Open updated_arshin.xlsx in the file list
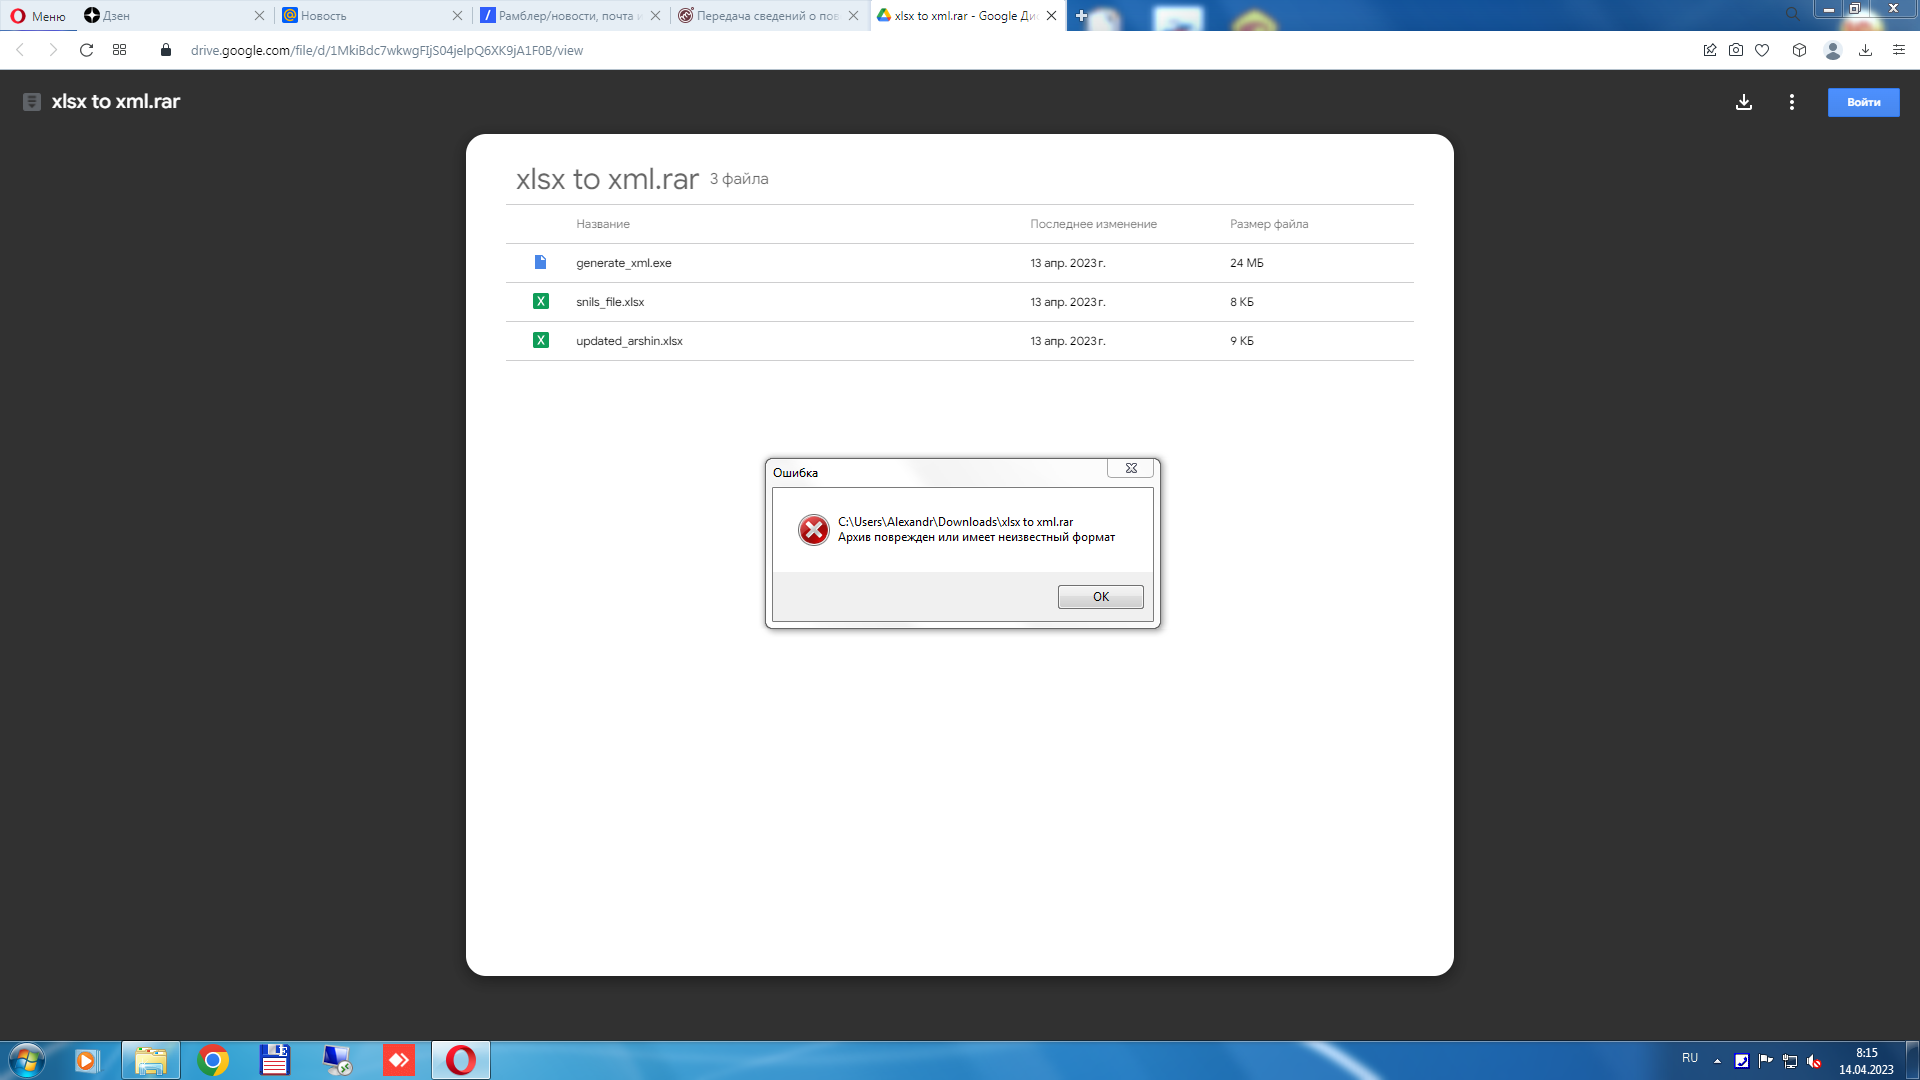The image size is (1920, 1080). pyautogui.click(x=629, y=341)
